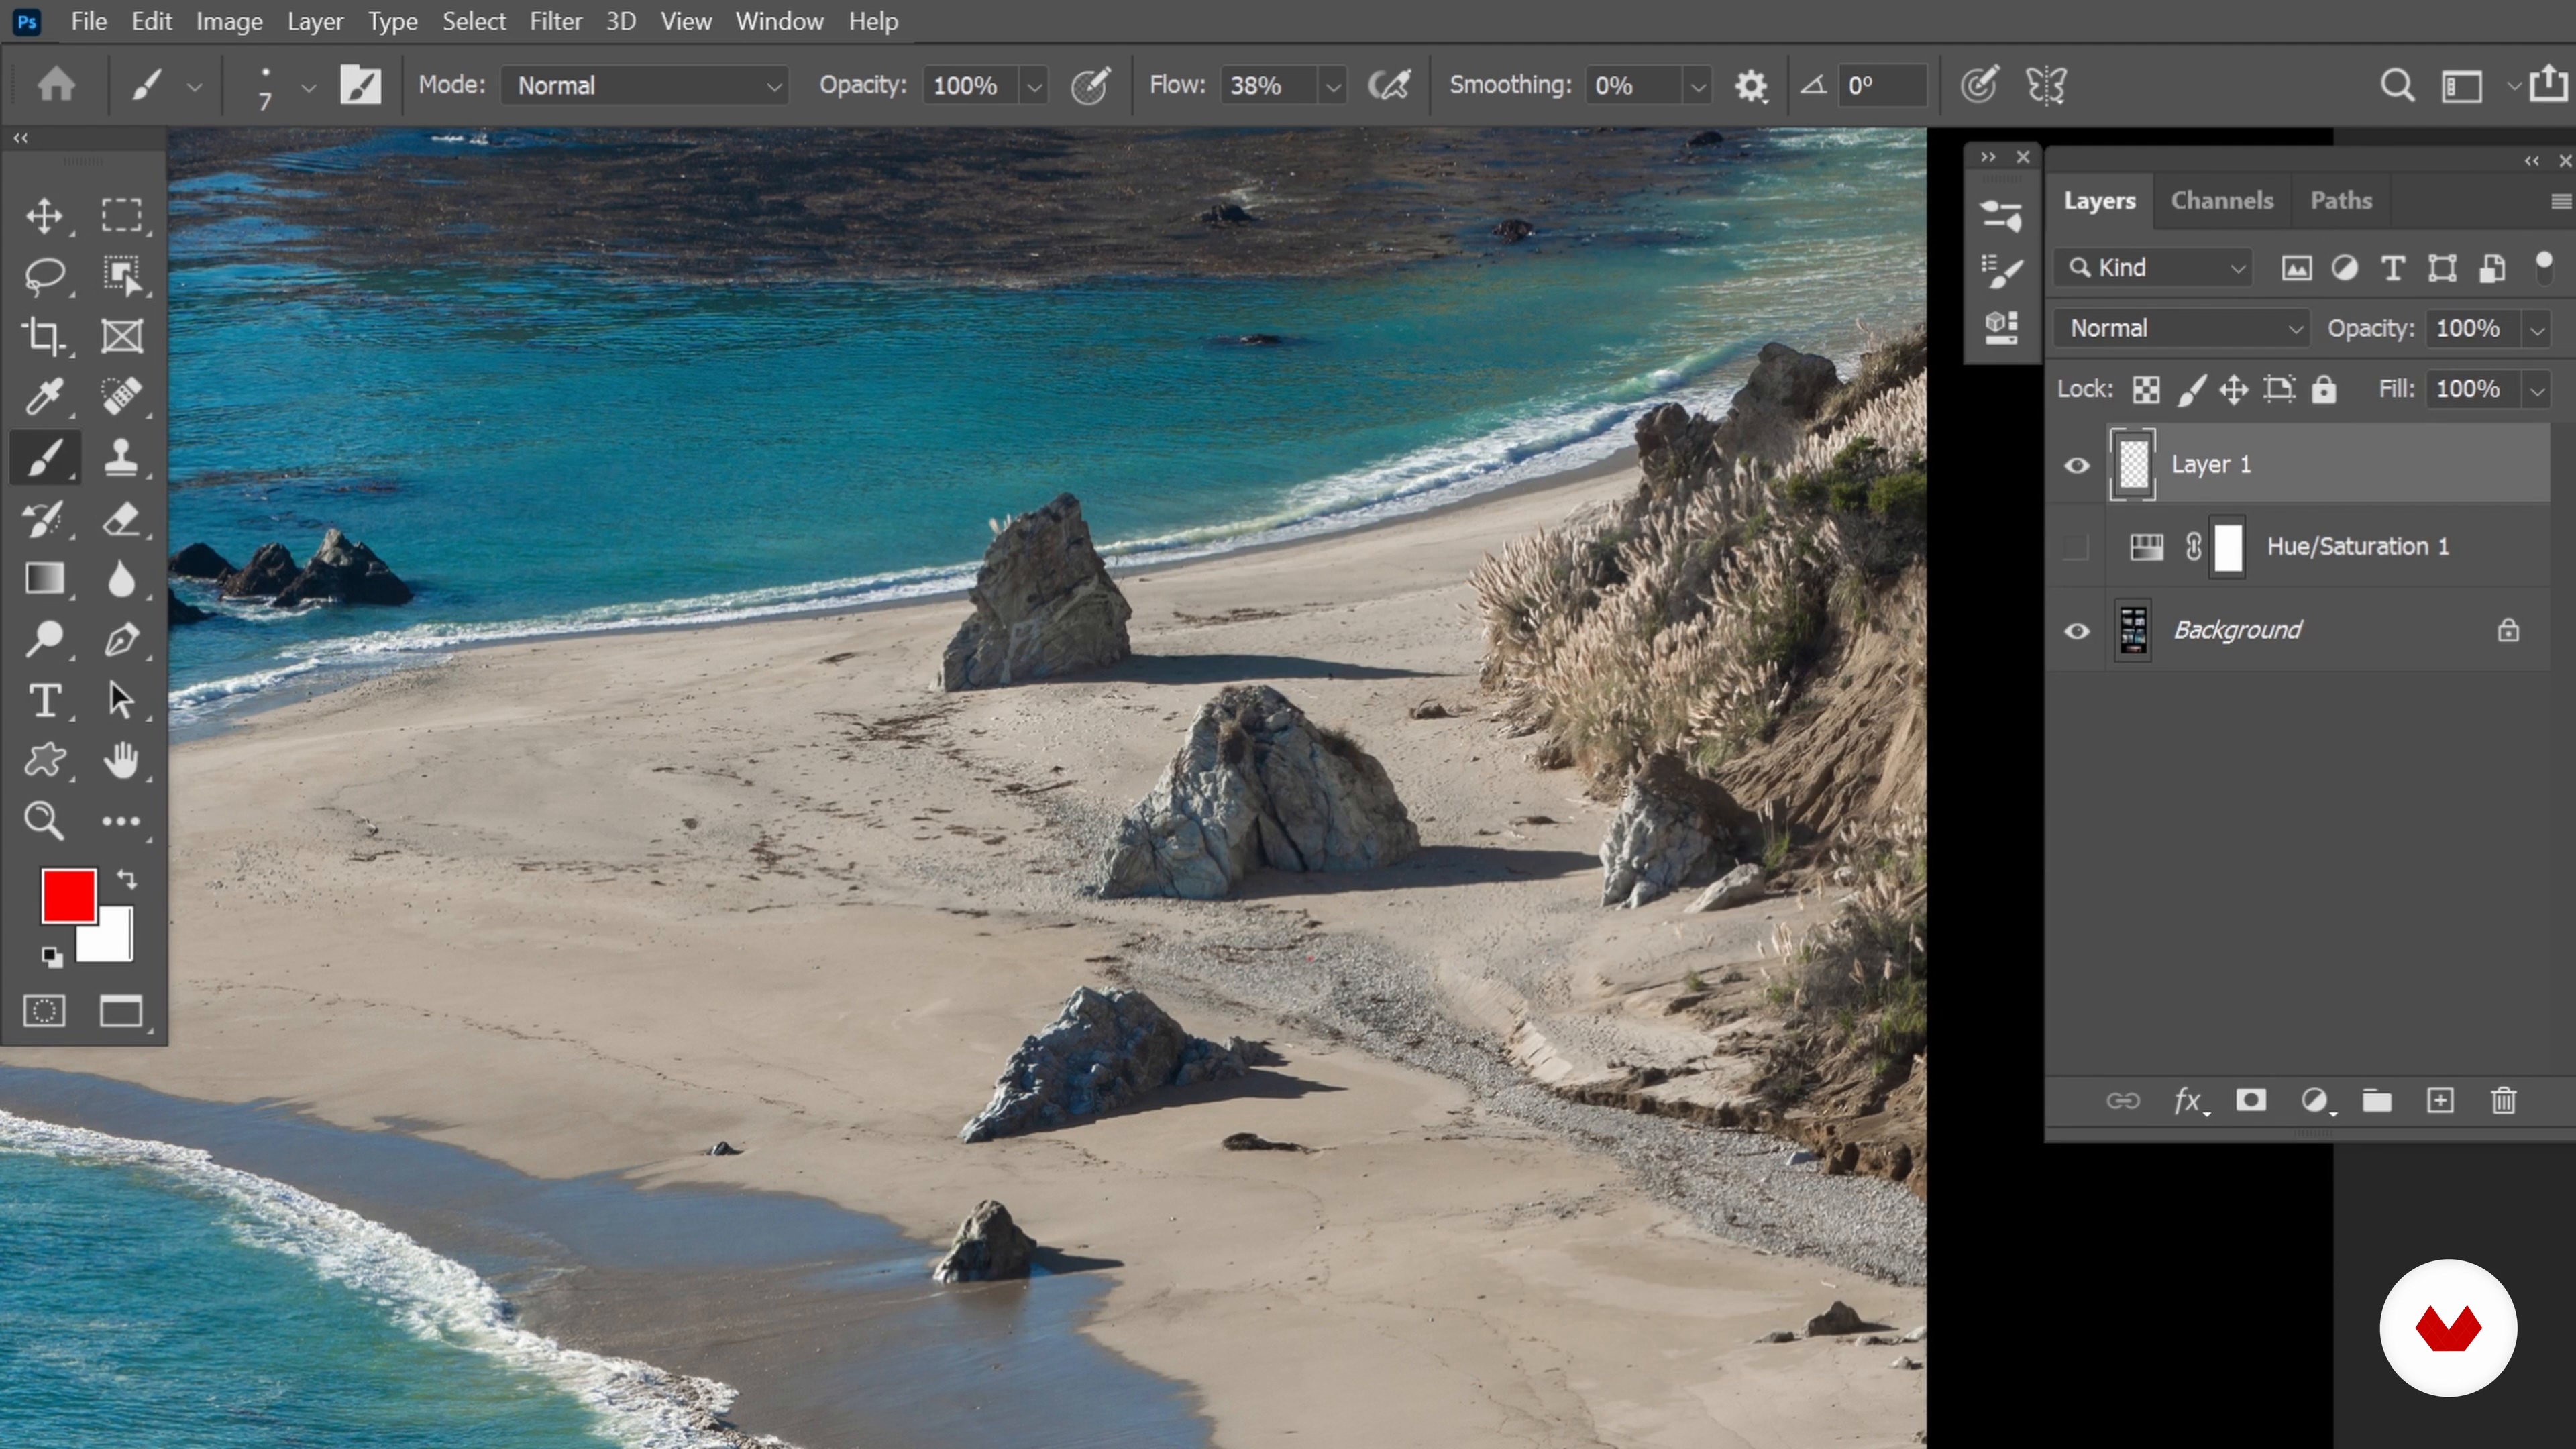
Task: Toggle lock transparent pixels
Action: [x=2146, y=390]
